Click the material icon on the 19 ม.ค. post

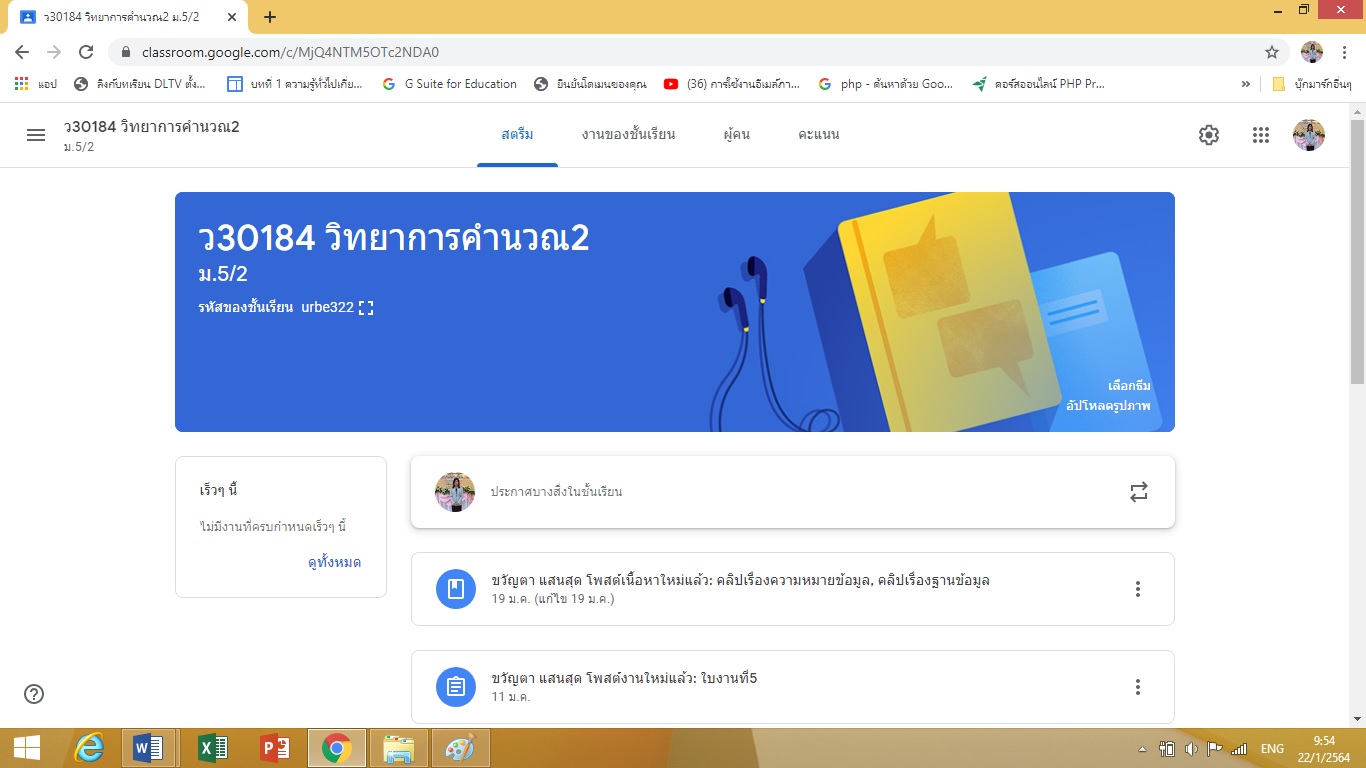pyautogui.click(x=456, y=589)
